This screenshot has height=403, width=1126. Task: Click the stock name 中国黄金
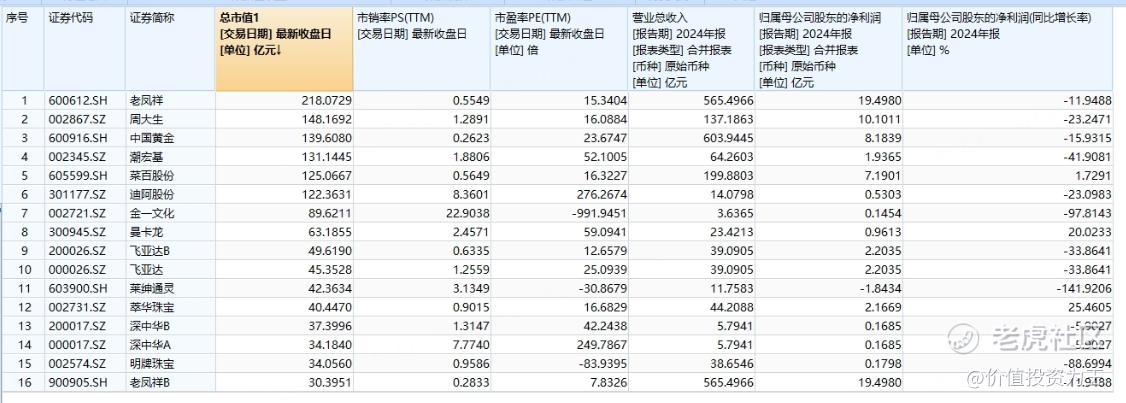pos(152,138)
